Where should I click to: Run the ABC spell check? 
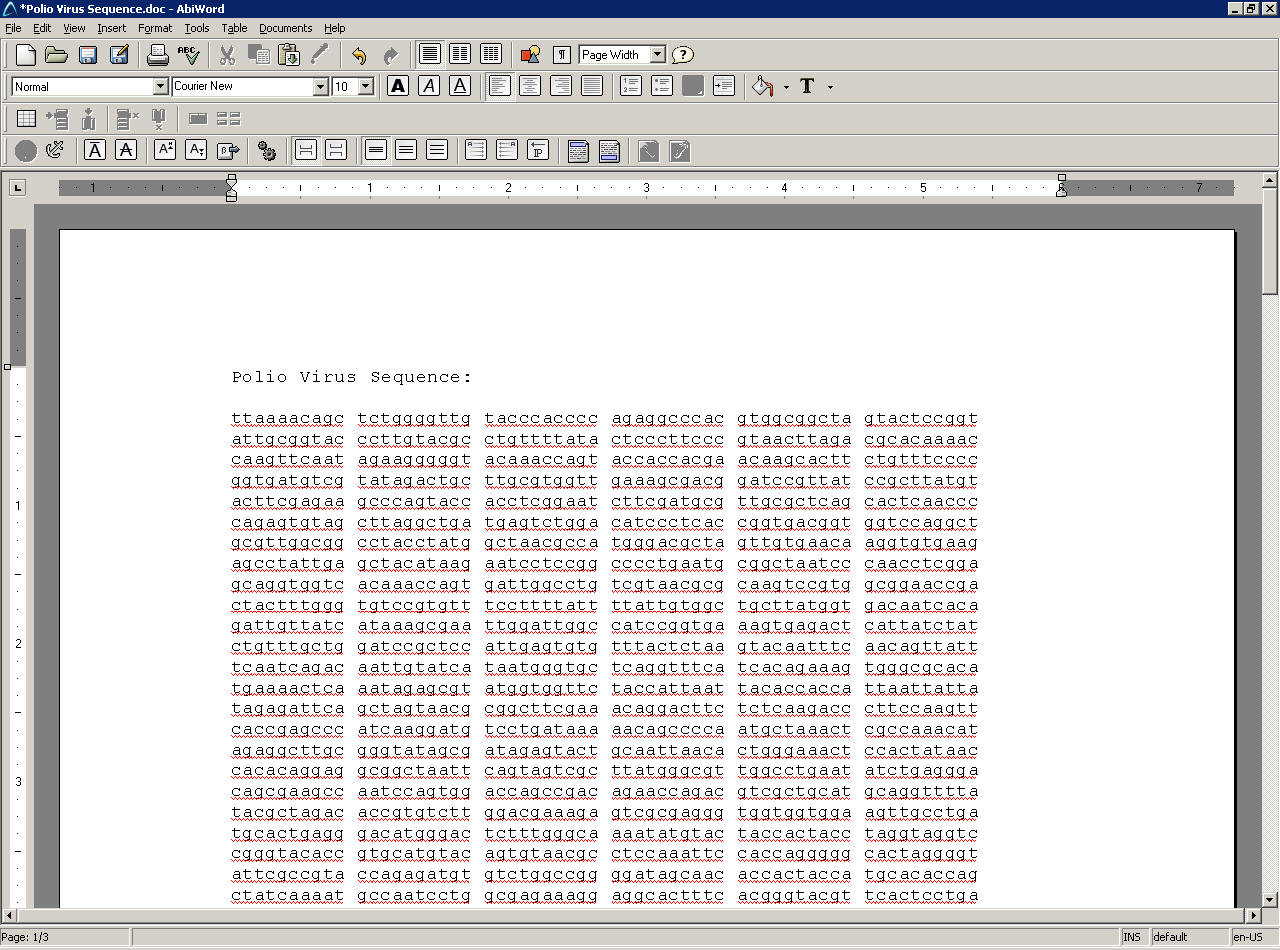point(188,55)
